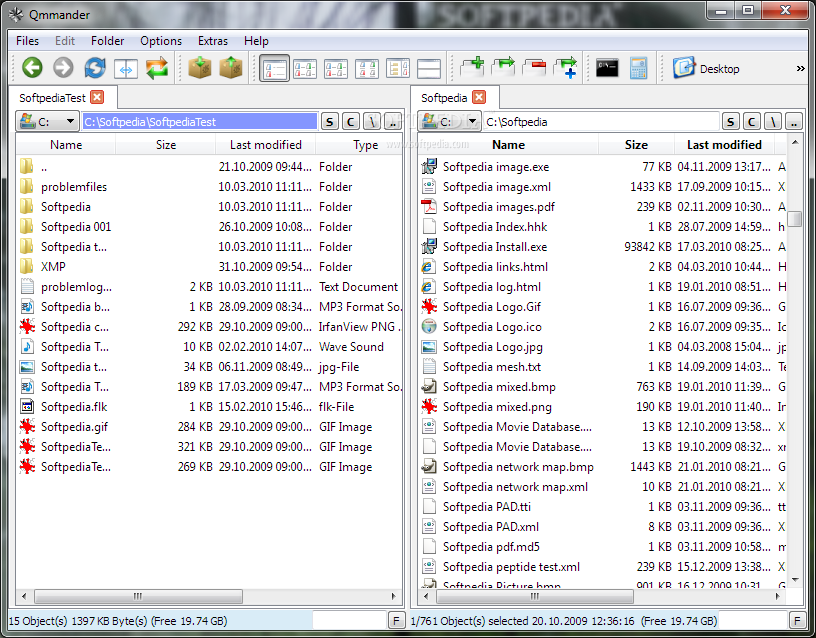Select the first detailed list view icon
Image resolution: width=816 pixels, height=638 pixels.
(275, 69)
